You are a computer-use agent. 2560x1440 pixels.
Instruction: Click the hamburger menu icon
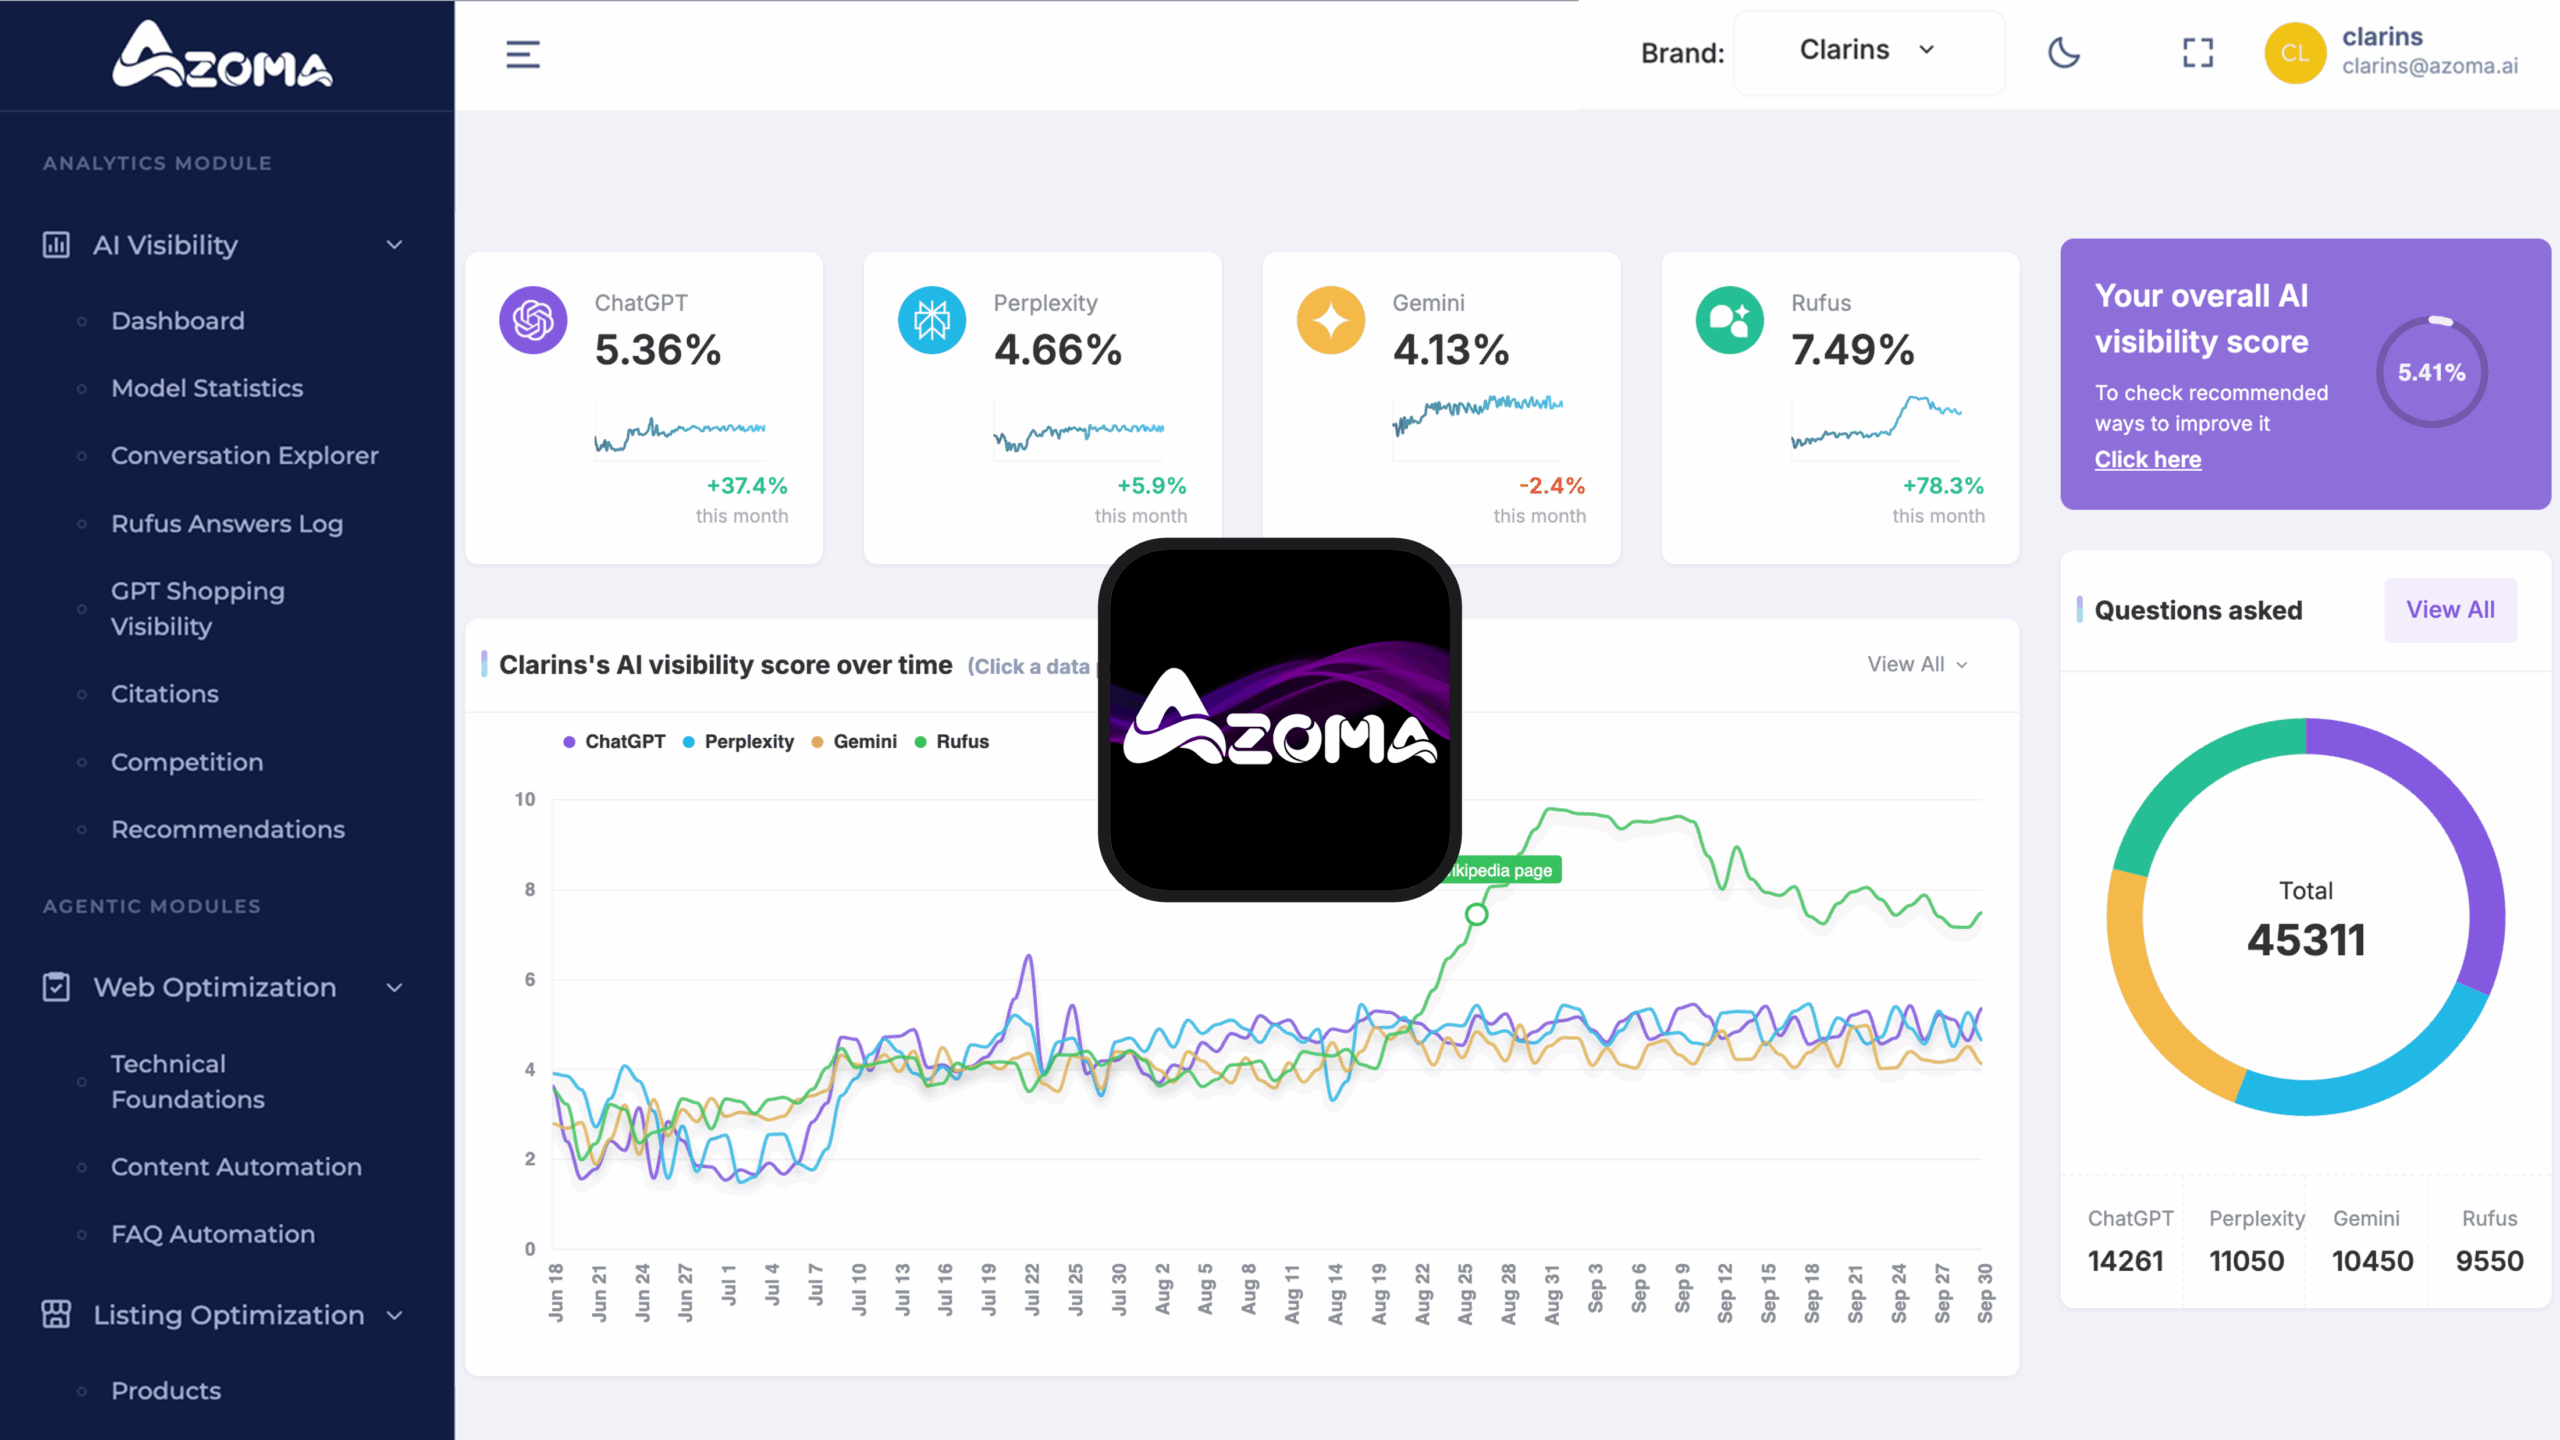(522, 54)
